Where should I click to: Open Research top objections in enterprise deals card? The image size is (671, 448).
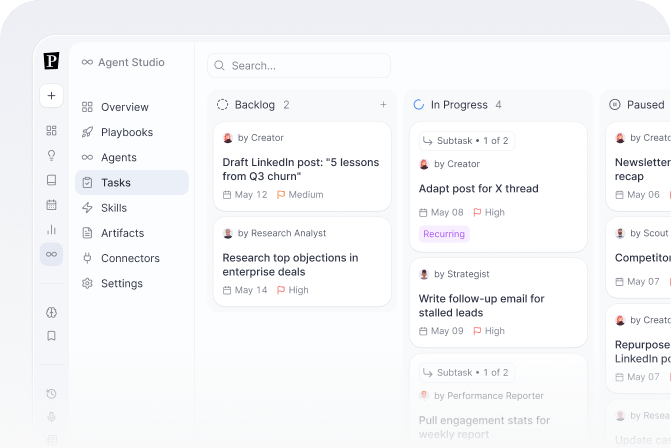302,262
